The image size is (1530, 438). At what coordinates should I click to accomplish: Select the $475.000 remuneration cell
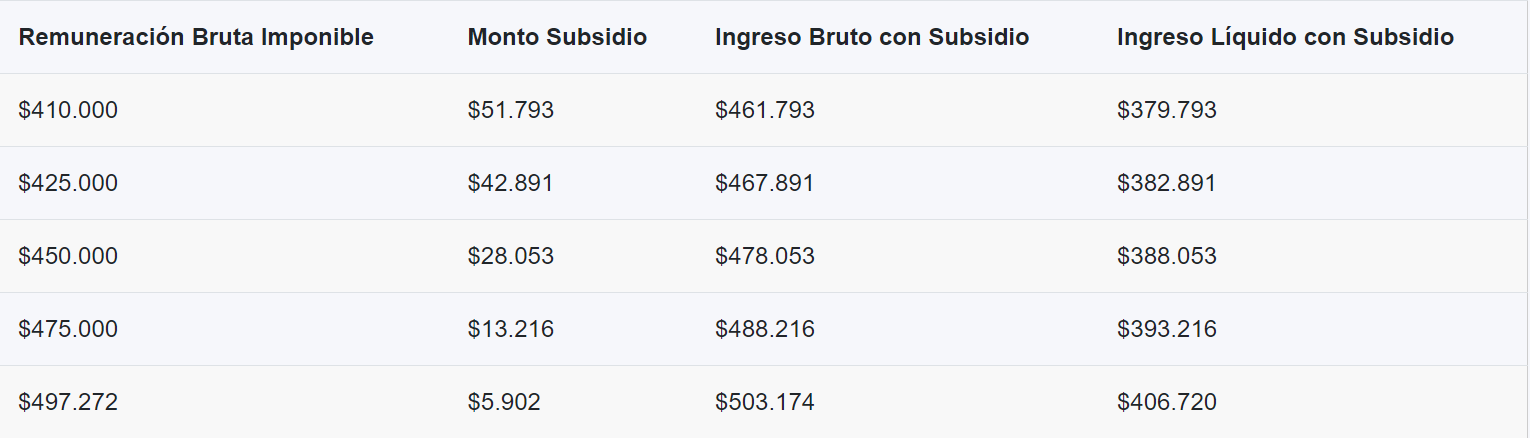[68, 329]
